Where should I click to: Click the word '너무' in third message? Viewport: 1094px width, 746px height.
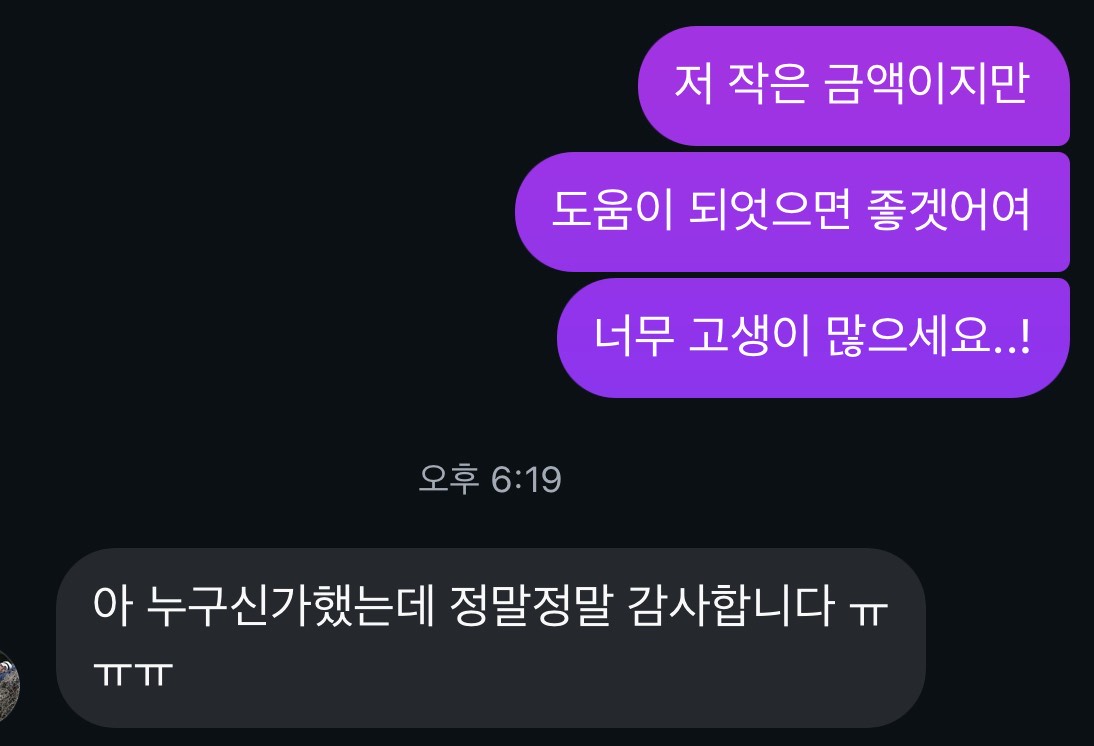[x=633, y=336]
